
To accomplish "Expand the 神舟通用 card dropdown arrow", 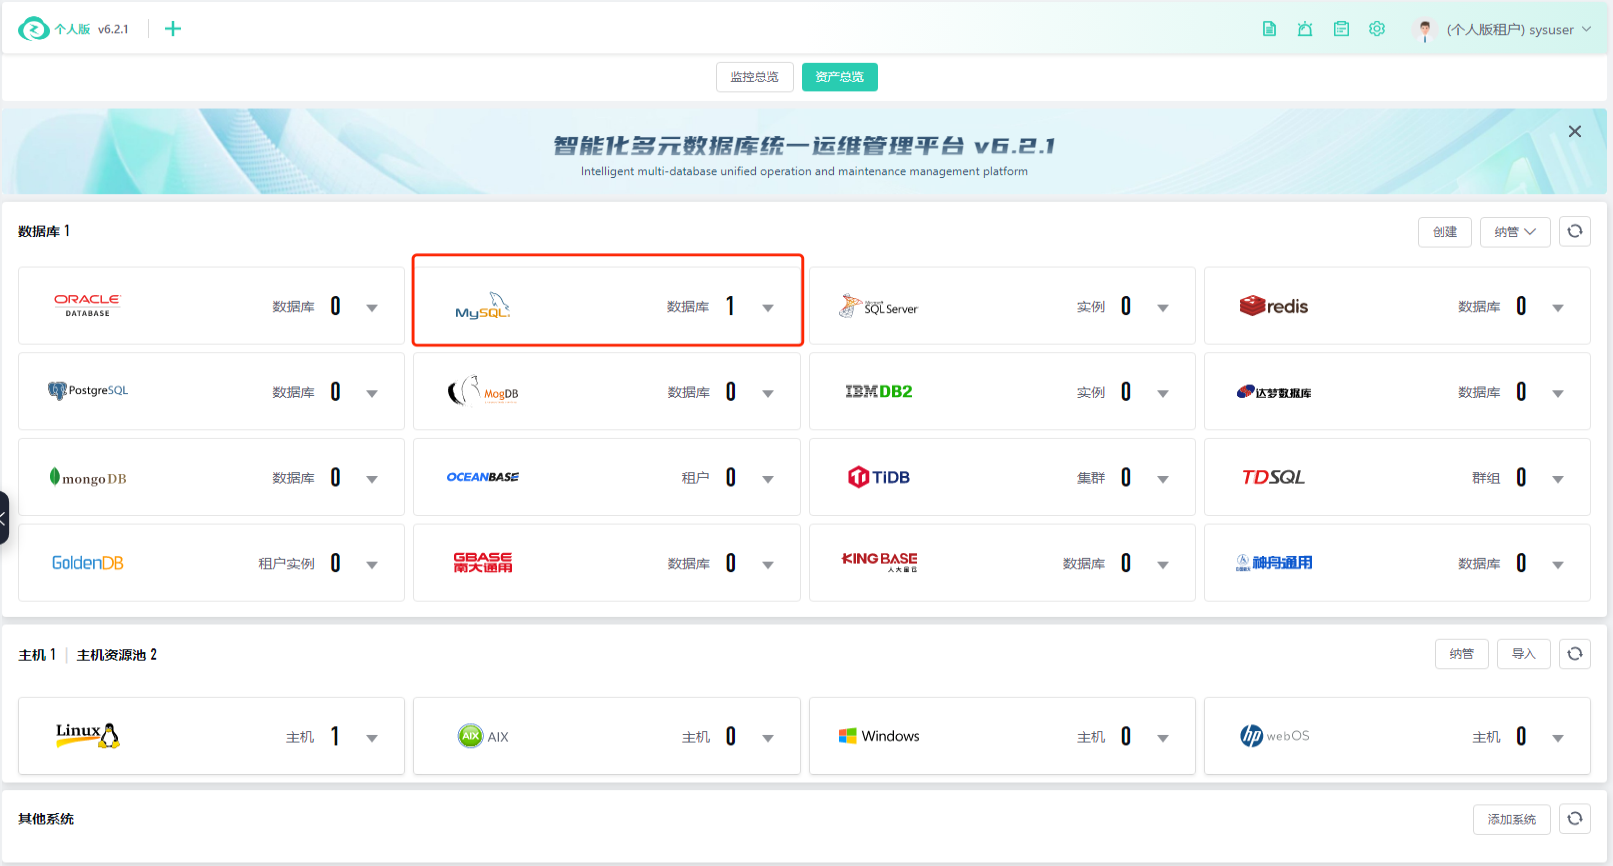I will pos(1558,566).
